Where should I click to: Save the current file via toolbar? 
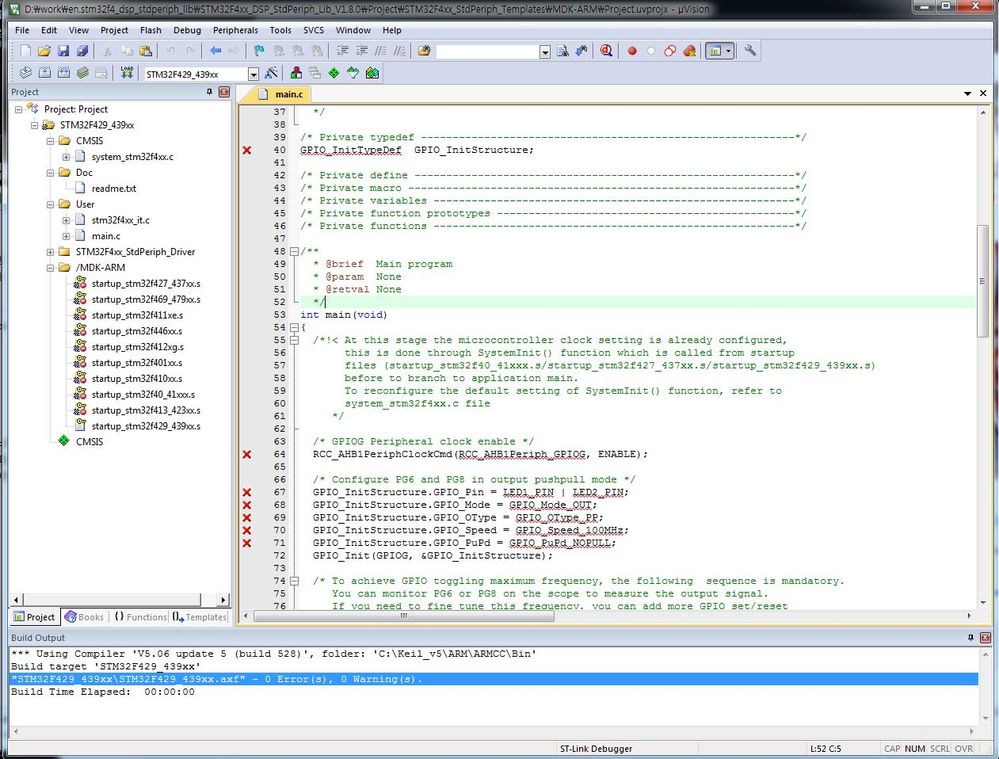tap(63, 51)
